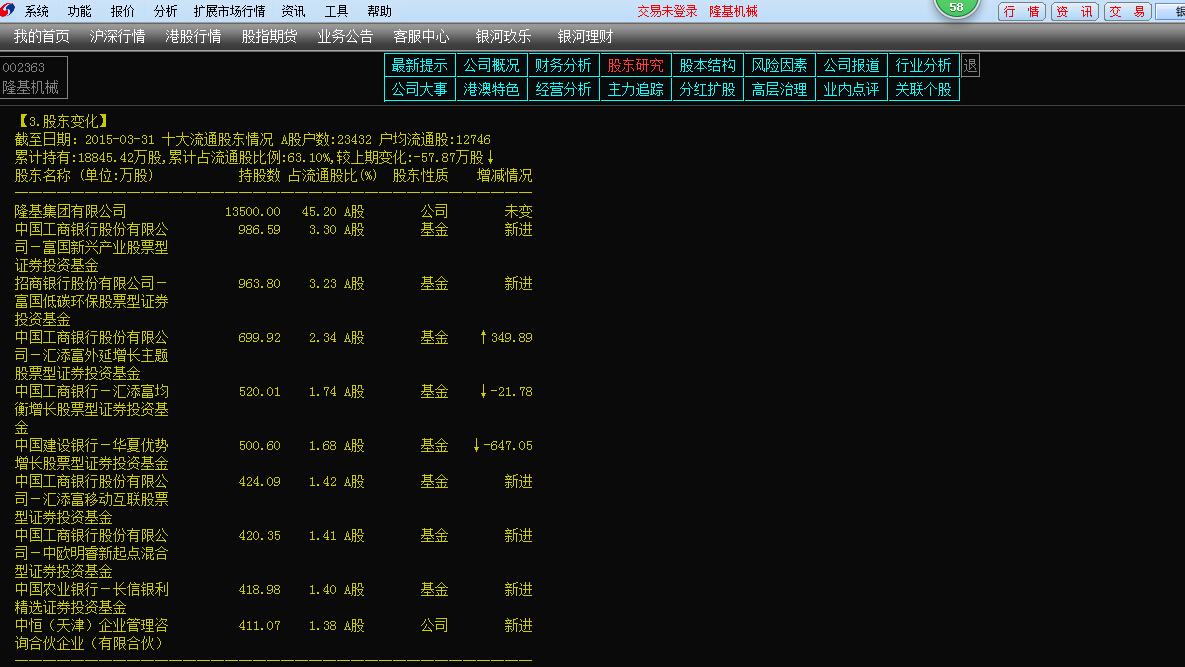Screen dimensions: 1185x667
Task: Switch to 客服中心 tab
Action: click(x=421, y=37)
